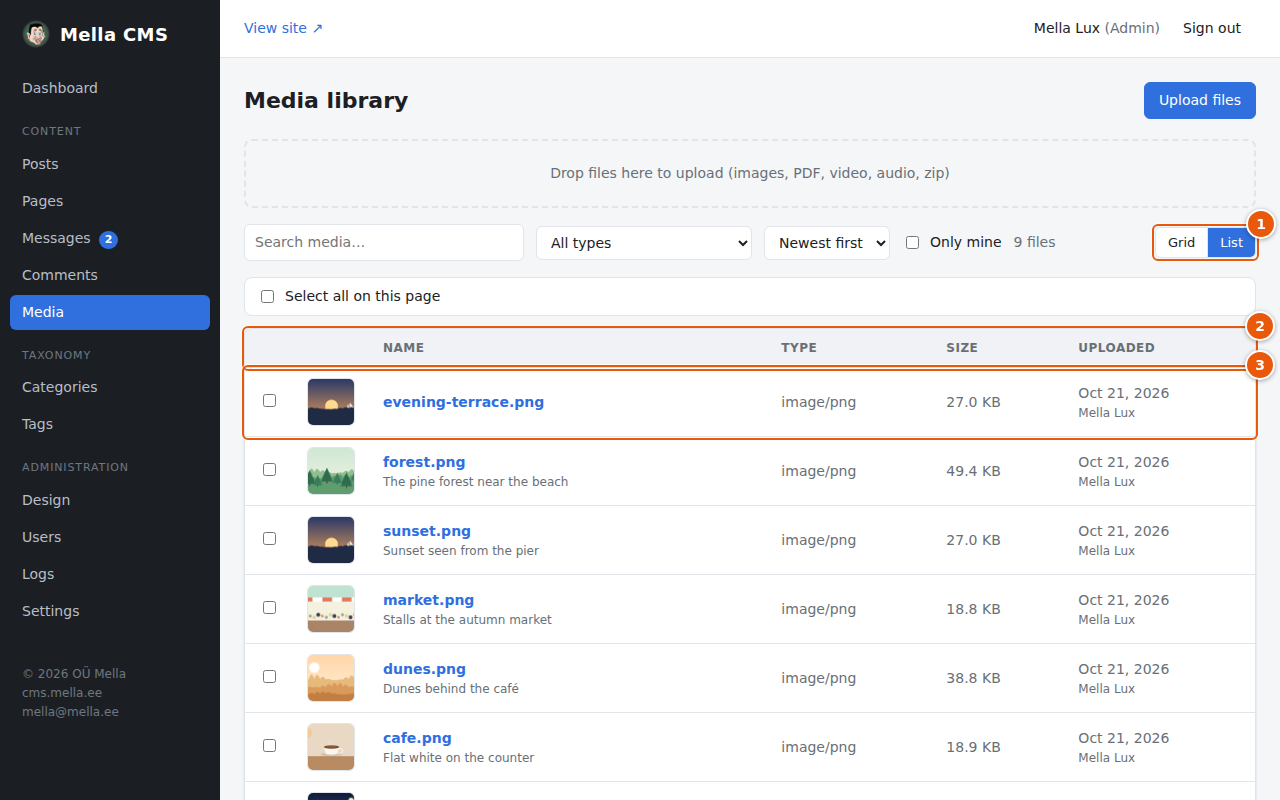1280x800 pixels.
Task: Click the Search media input field
Action: [384, 243]
